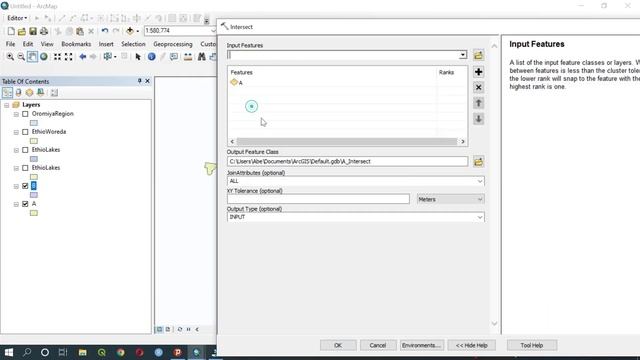
Task: Choose the Select Elements arrow tool
Action: coord(138,57)
